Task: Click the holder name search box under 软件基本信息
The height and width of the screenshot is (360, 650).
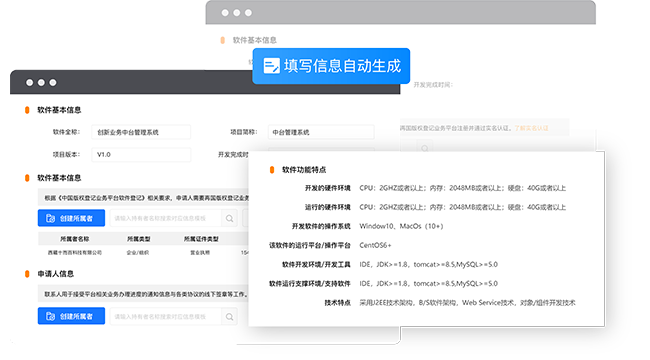Action: 166,218
